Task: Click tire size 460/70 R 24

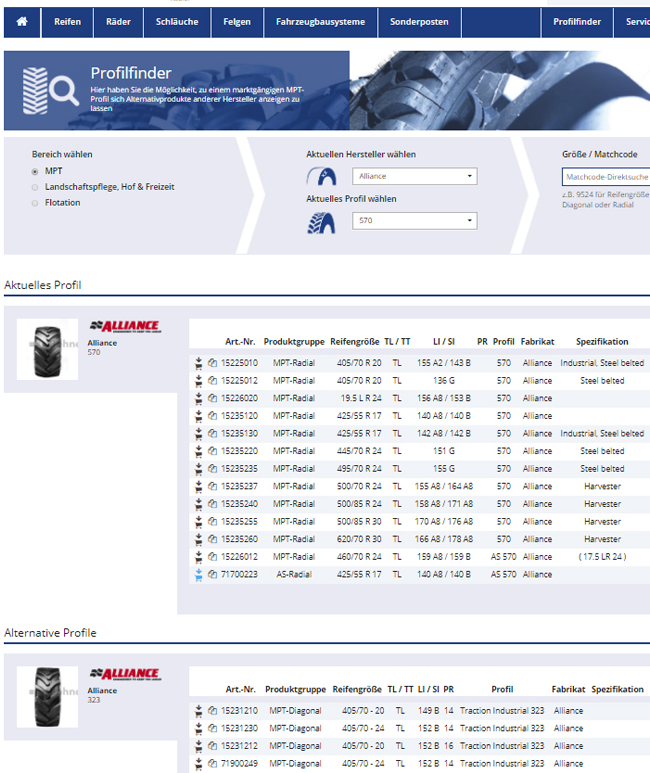Action: [359, 557]
